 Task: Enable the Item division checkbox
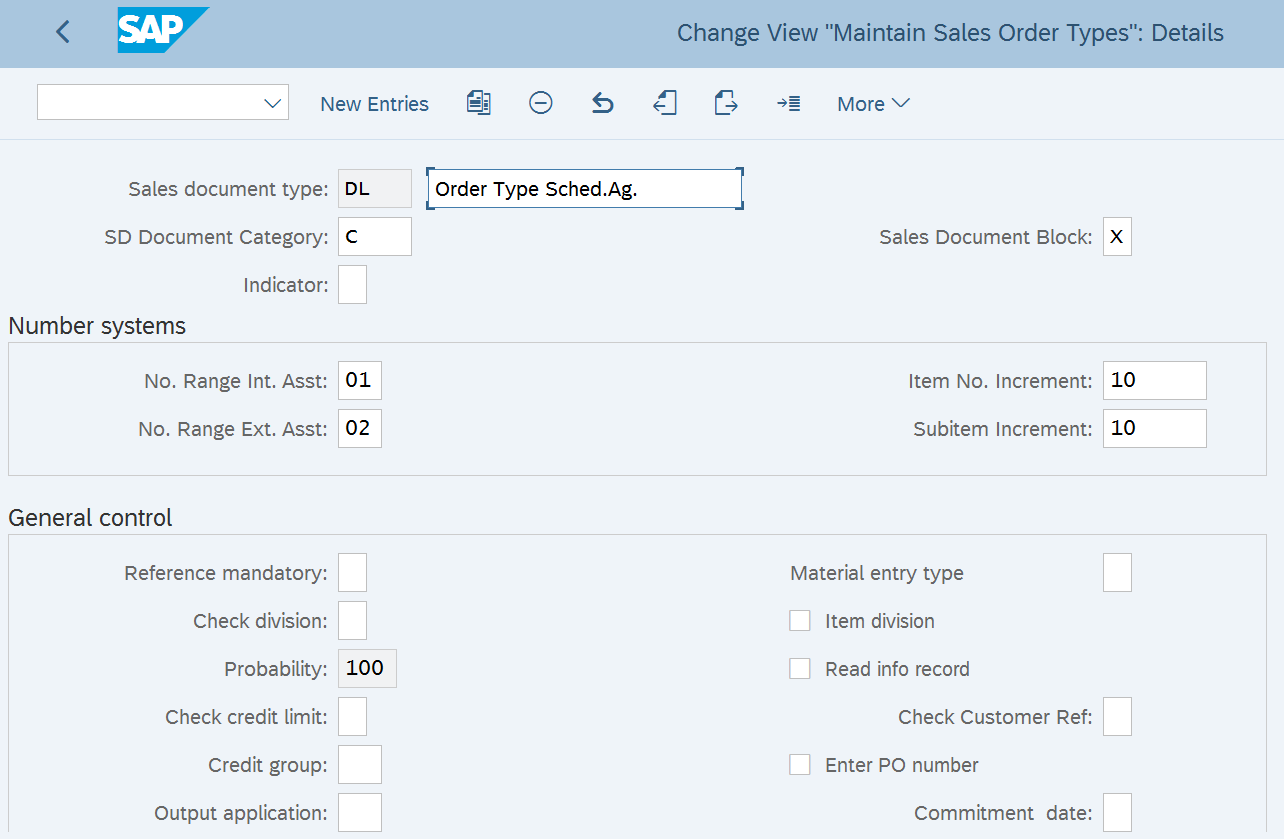tap(800, 621)
